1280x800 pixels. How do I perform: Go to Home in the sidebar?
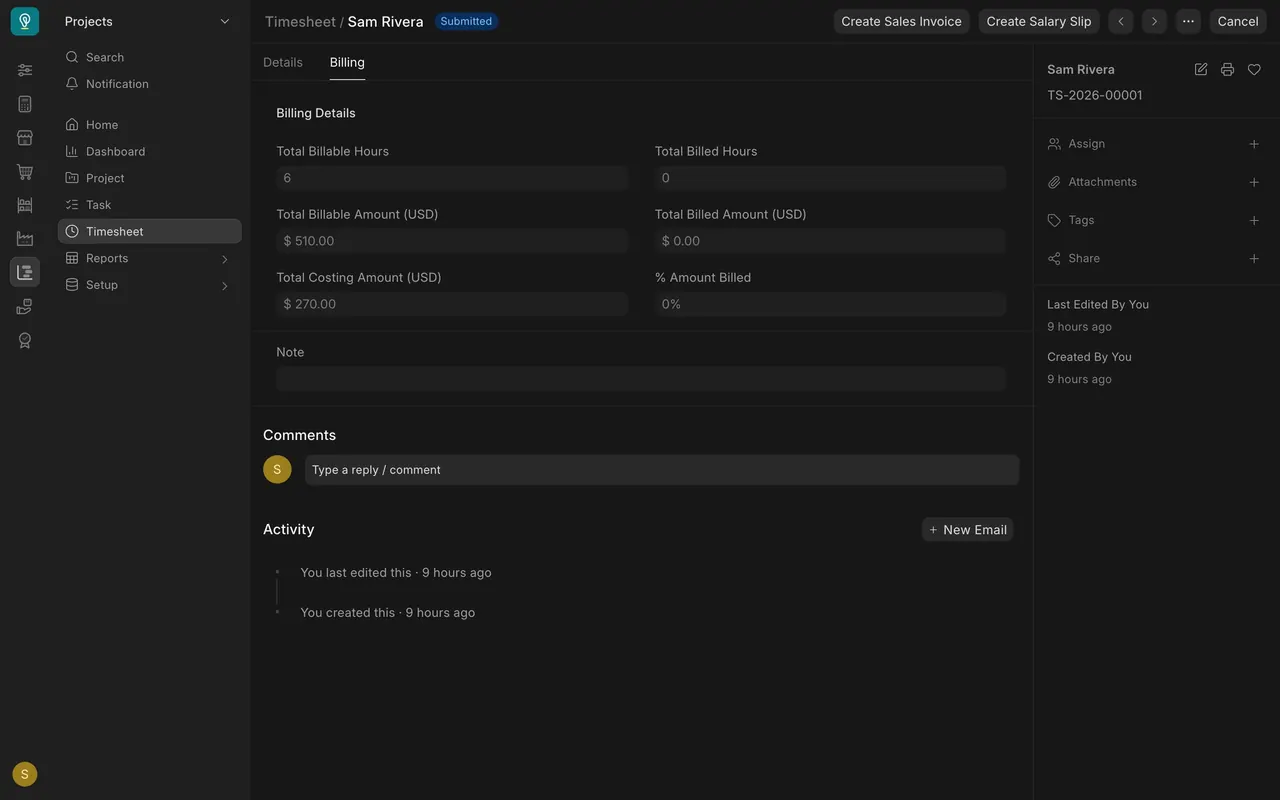pyautogui.click(x=150, y=125)
